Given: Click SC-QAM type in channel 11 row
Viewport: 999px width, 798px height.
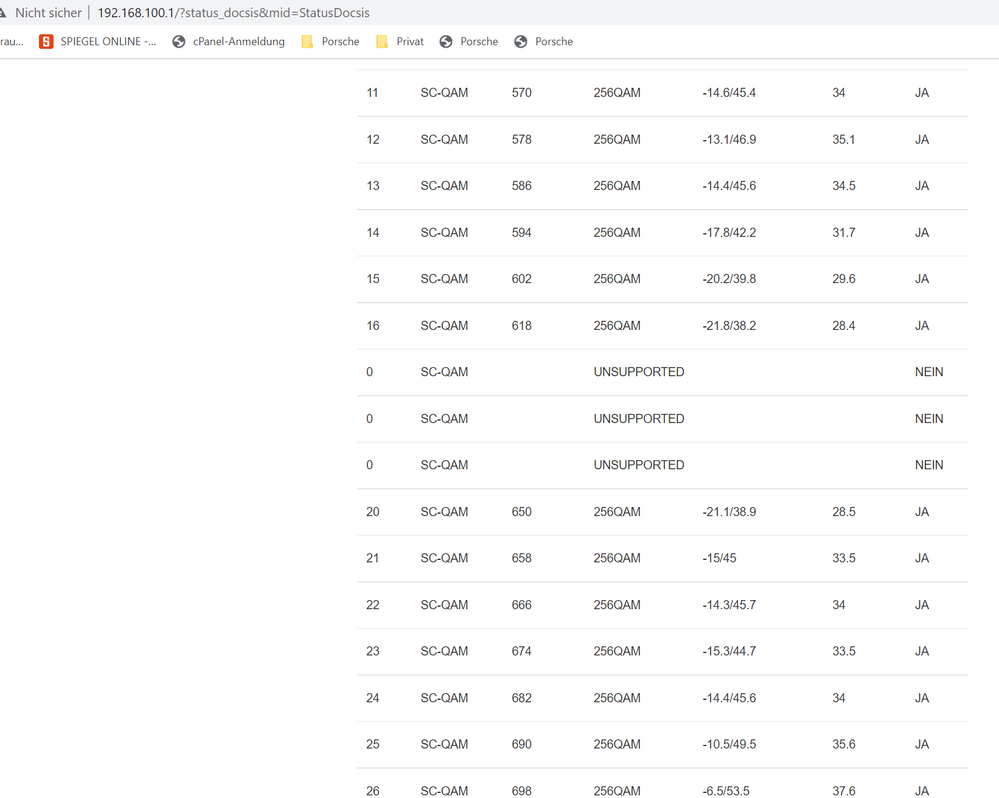Looking at the screenshot, I should tap(444, 93).
